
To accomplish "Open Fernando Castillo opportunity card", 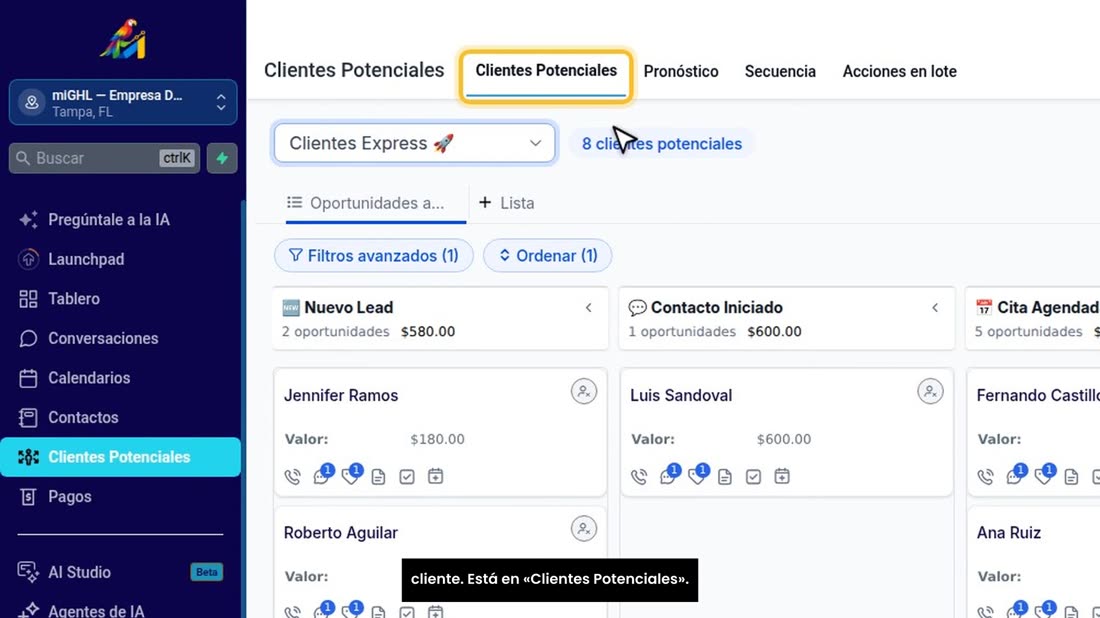I will (1033, 432).
